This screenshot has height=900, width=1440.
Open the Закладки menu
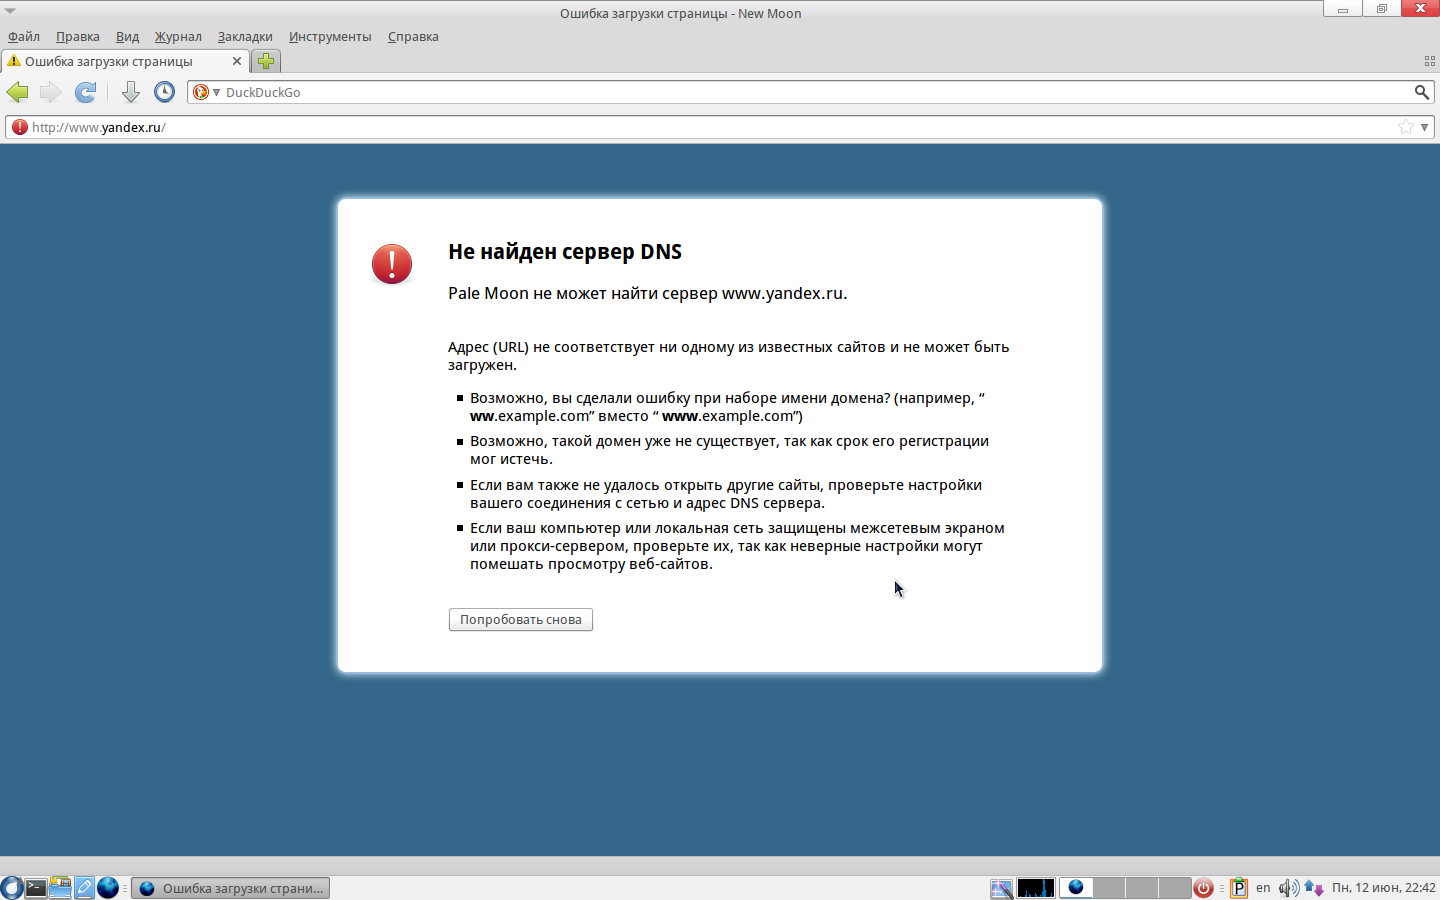[x=245, y=37]
